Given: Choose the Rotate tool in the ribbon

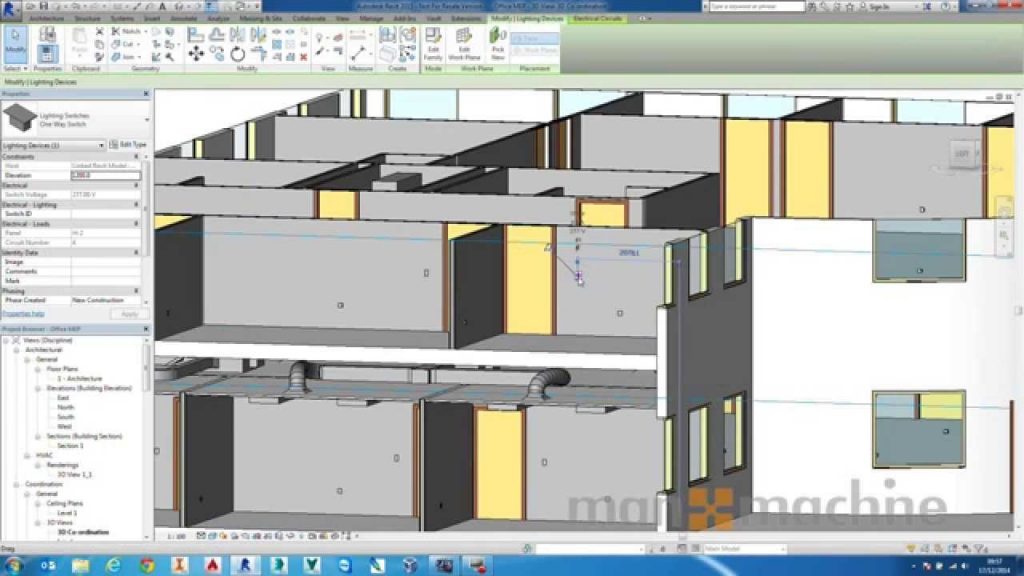Looking at the screenshot, I should 237,54.
